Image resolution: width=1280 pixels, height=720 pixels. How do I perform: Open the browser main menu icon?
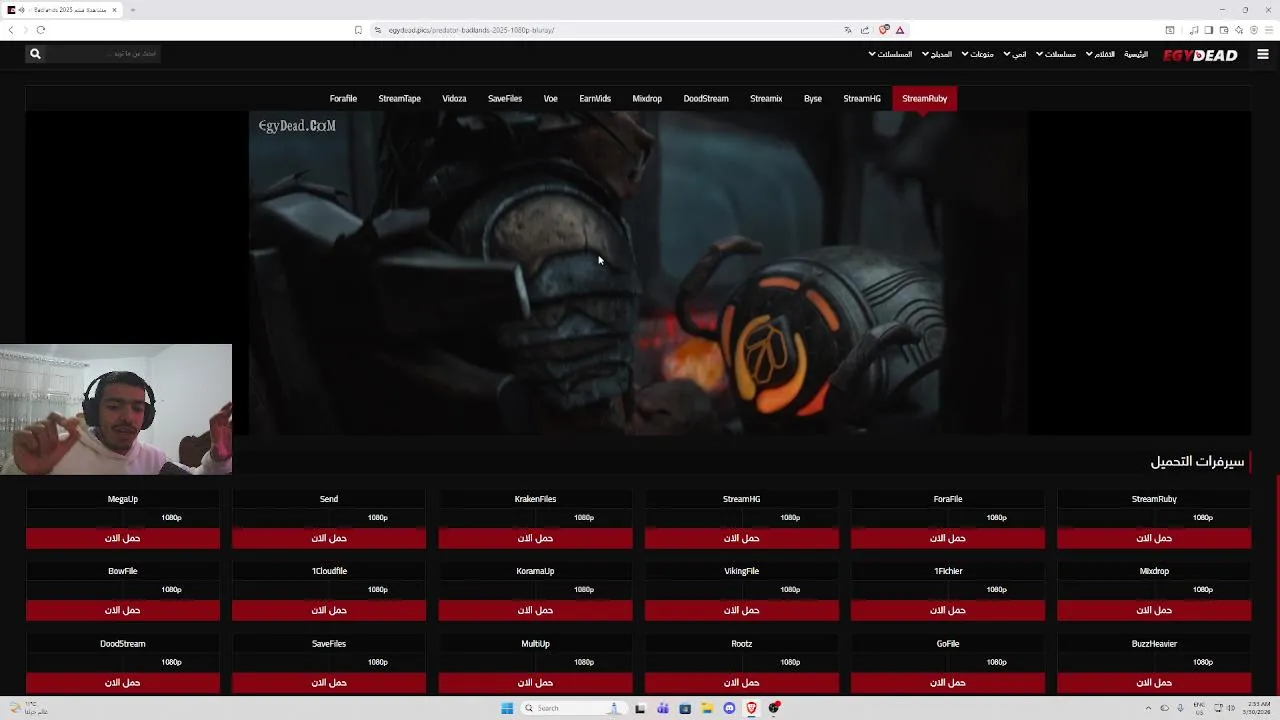pos(1269,30)
